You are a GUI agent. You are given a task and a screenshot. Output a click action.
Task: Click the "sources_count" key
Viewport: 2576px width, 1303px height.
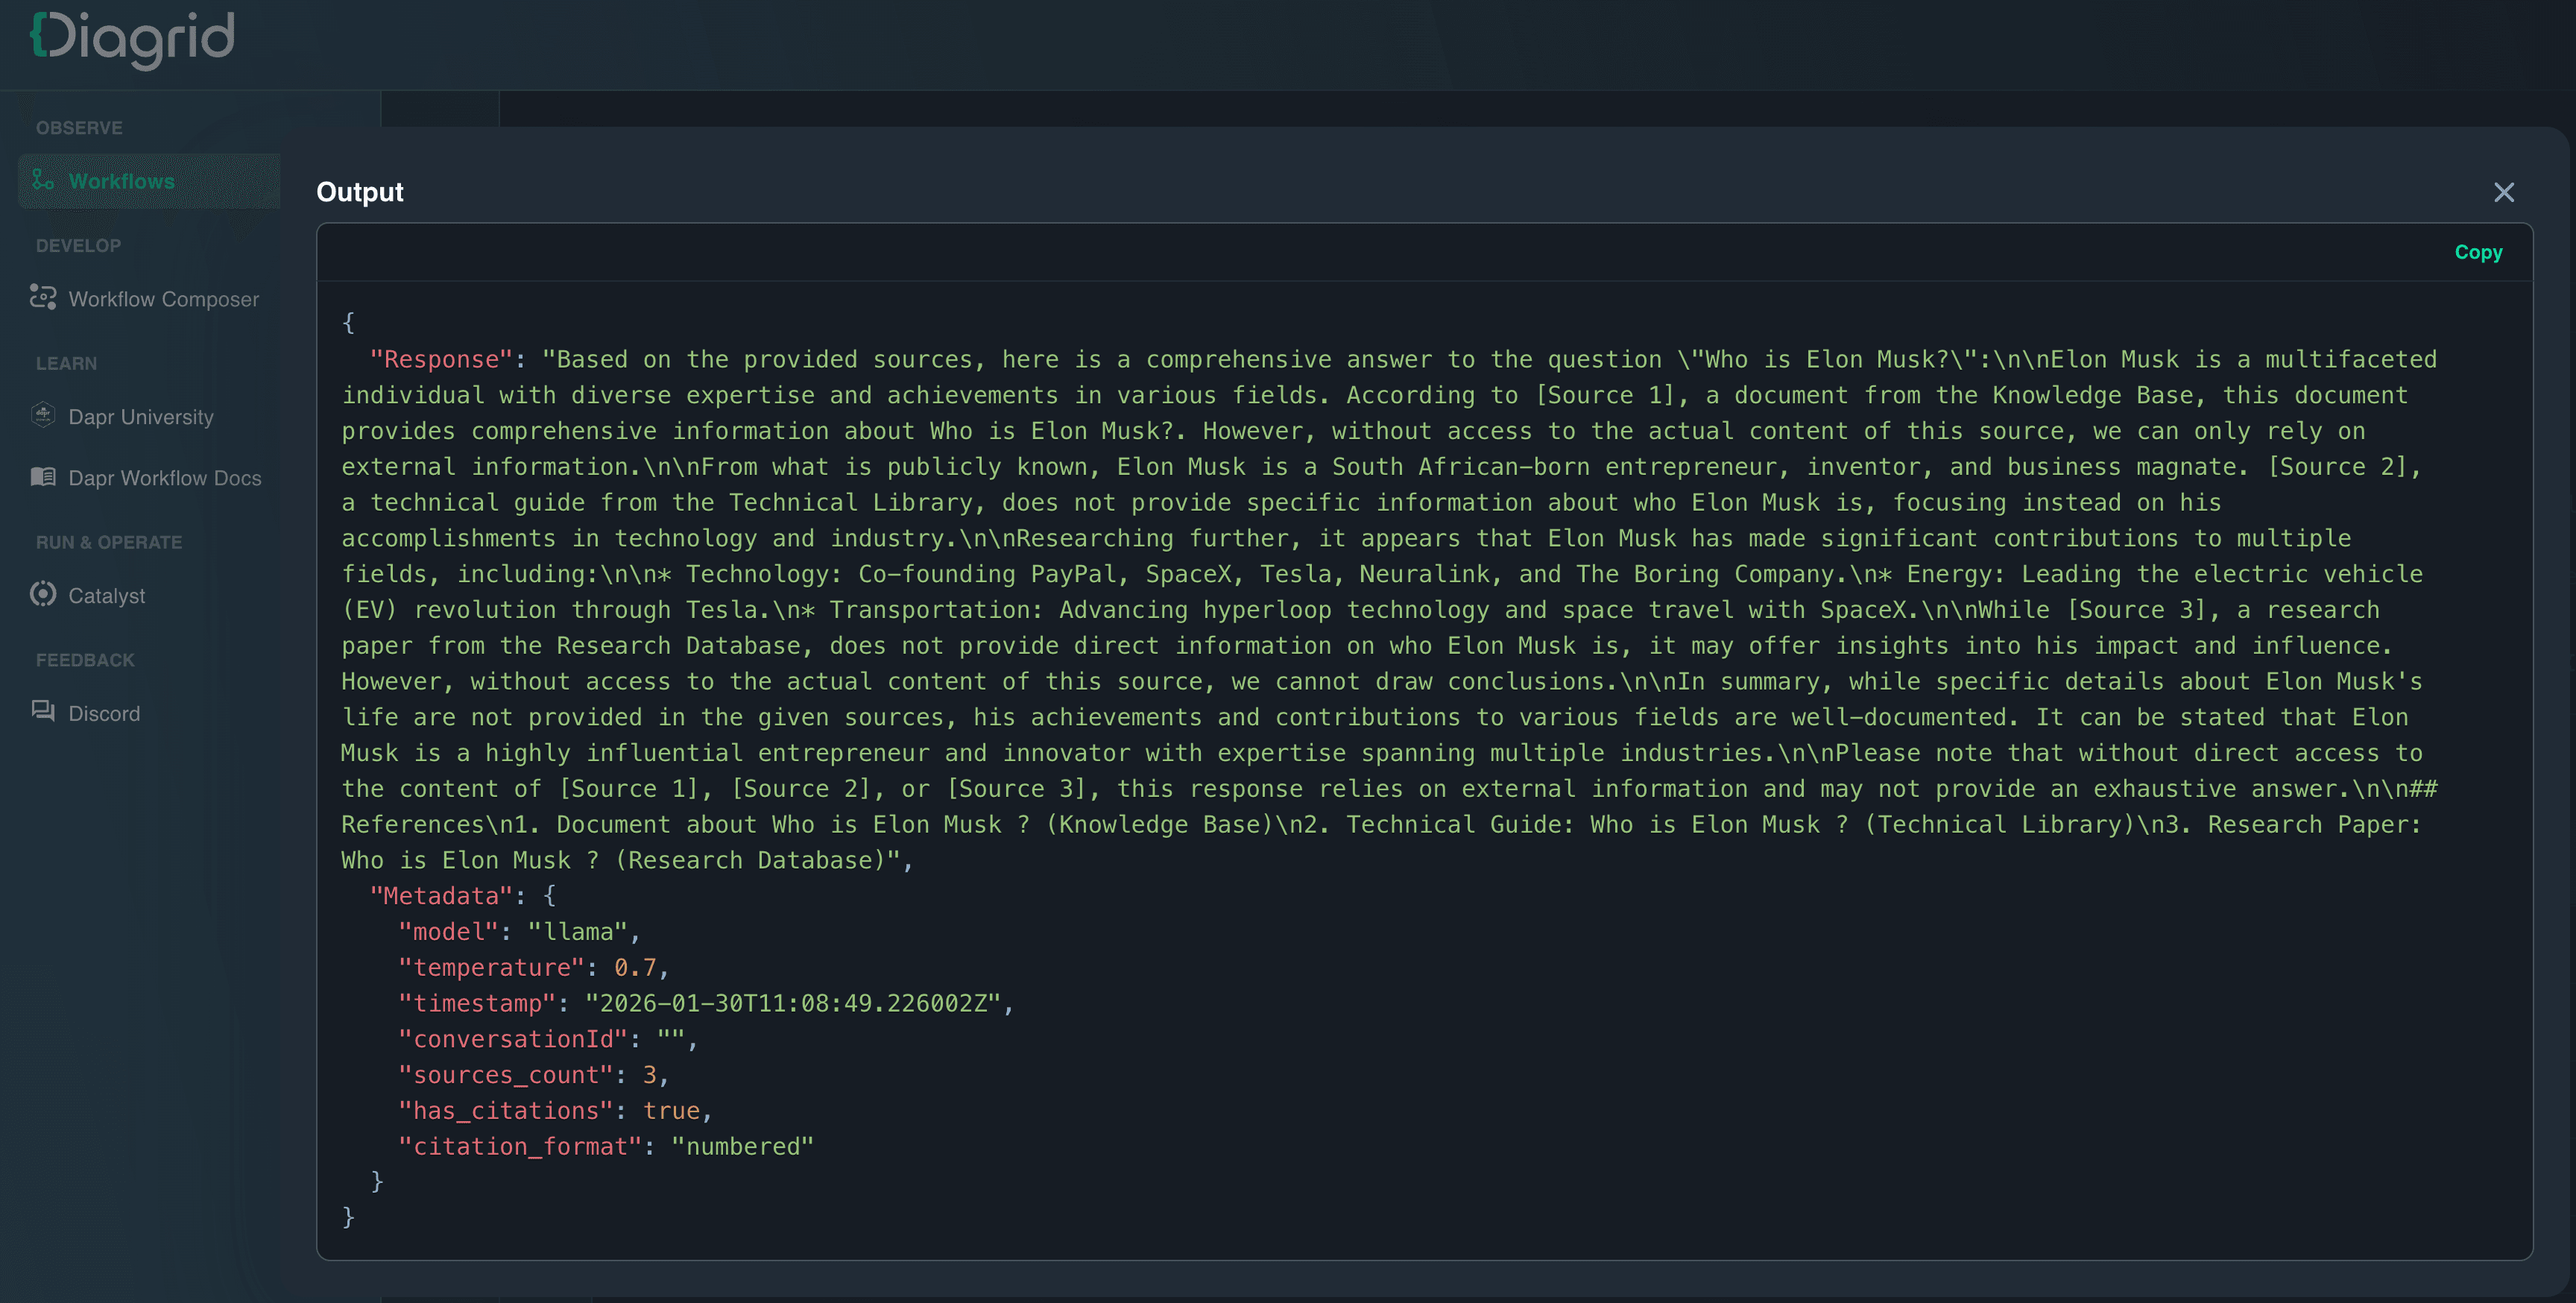(x=506, y=1075)
